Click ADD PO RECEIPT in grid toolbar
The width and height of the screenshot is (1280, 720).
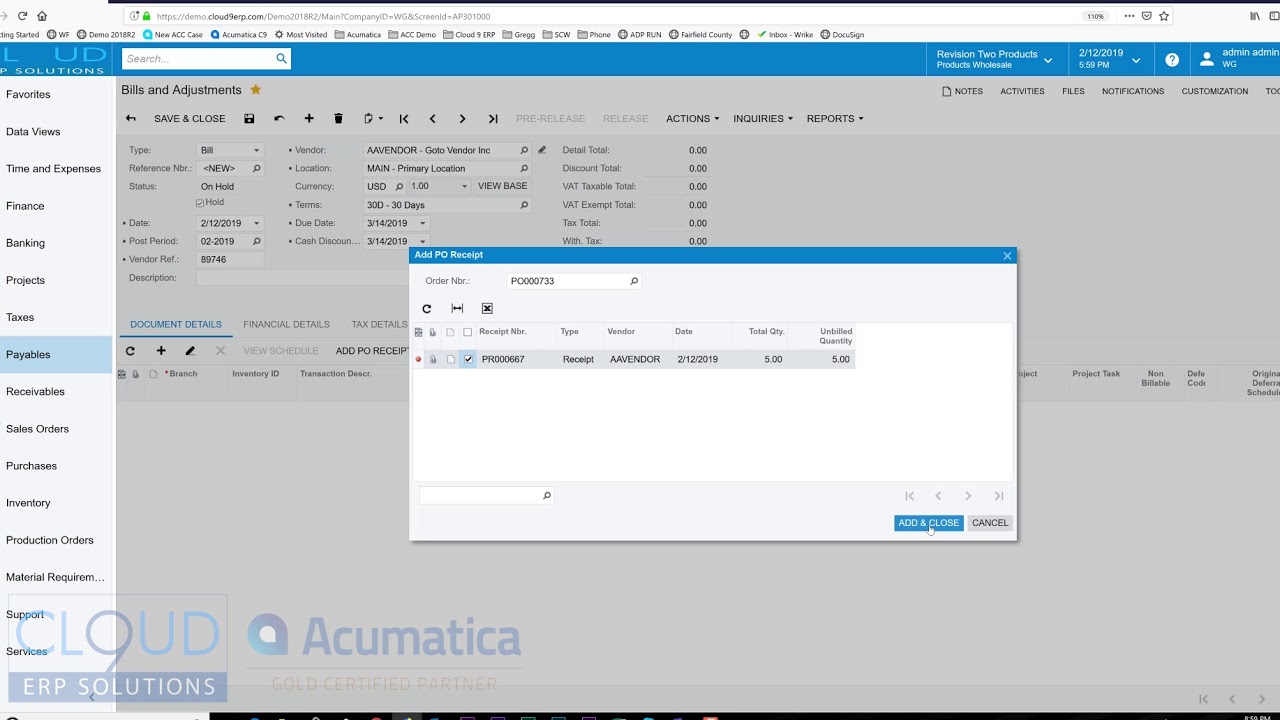point(372,351)
